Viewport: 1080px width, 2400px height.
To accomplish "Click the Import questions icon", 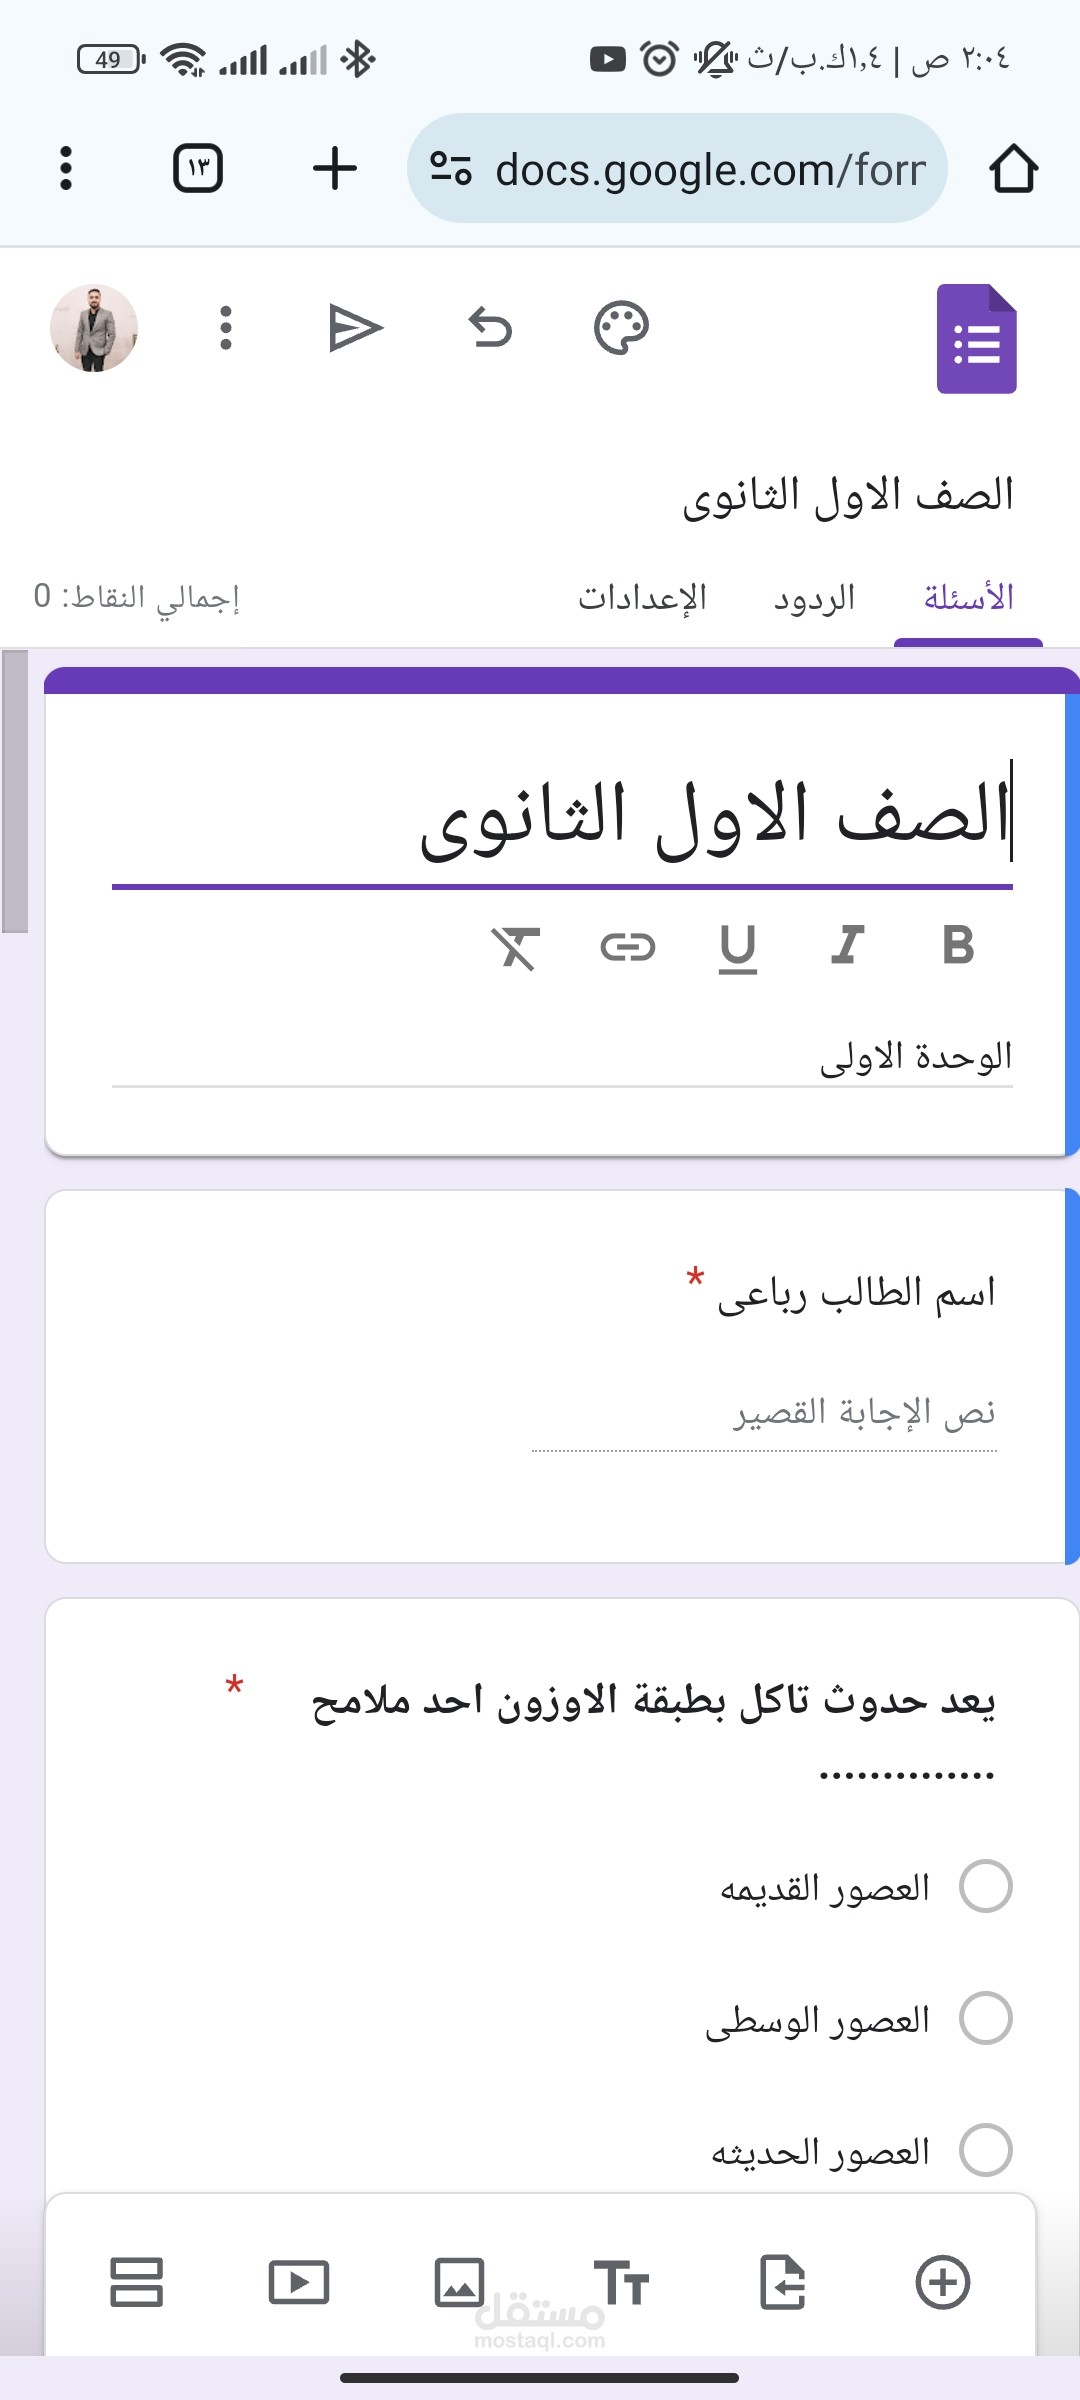I will coord(780,2282).
